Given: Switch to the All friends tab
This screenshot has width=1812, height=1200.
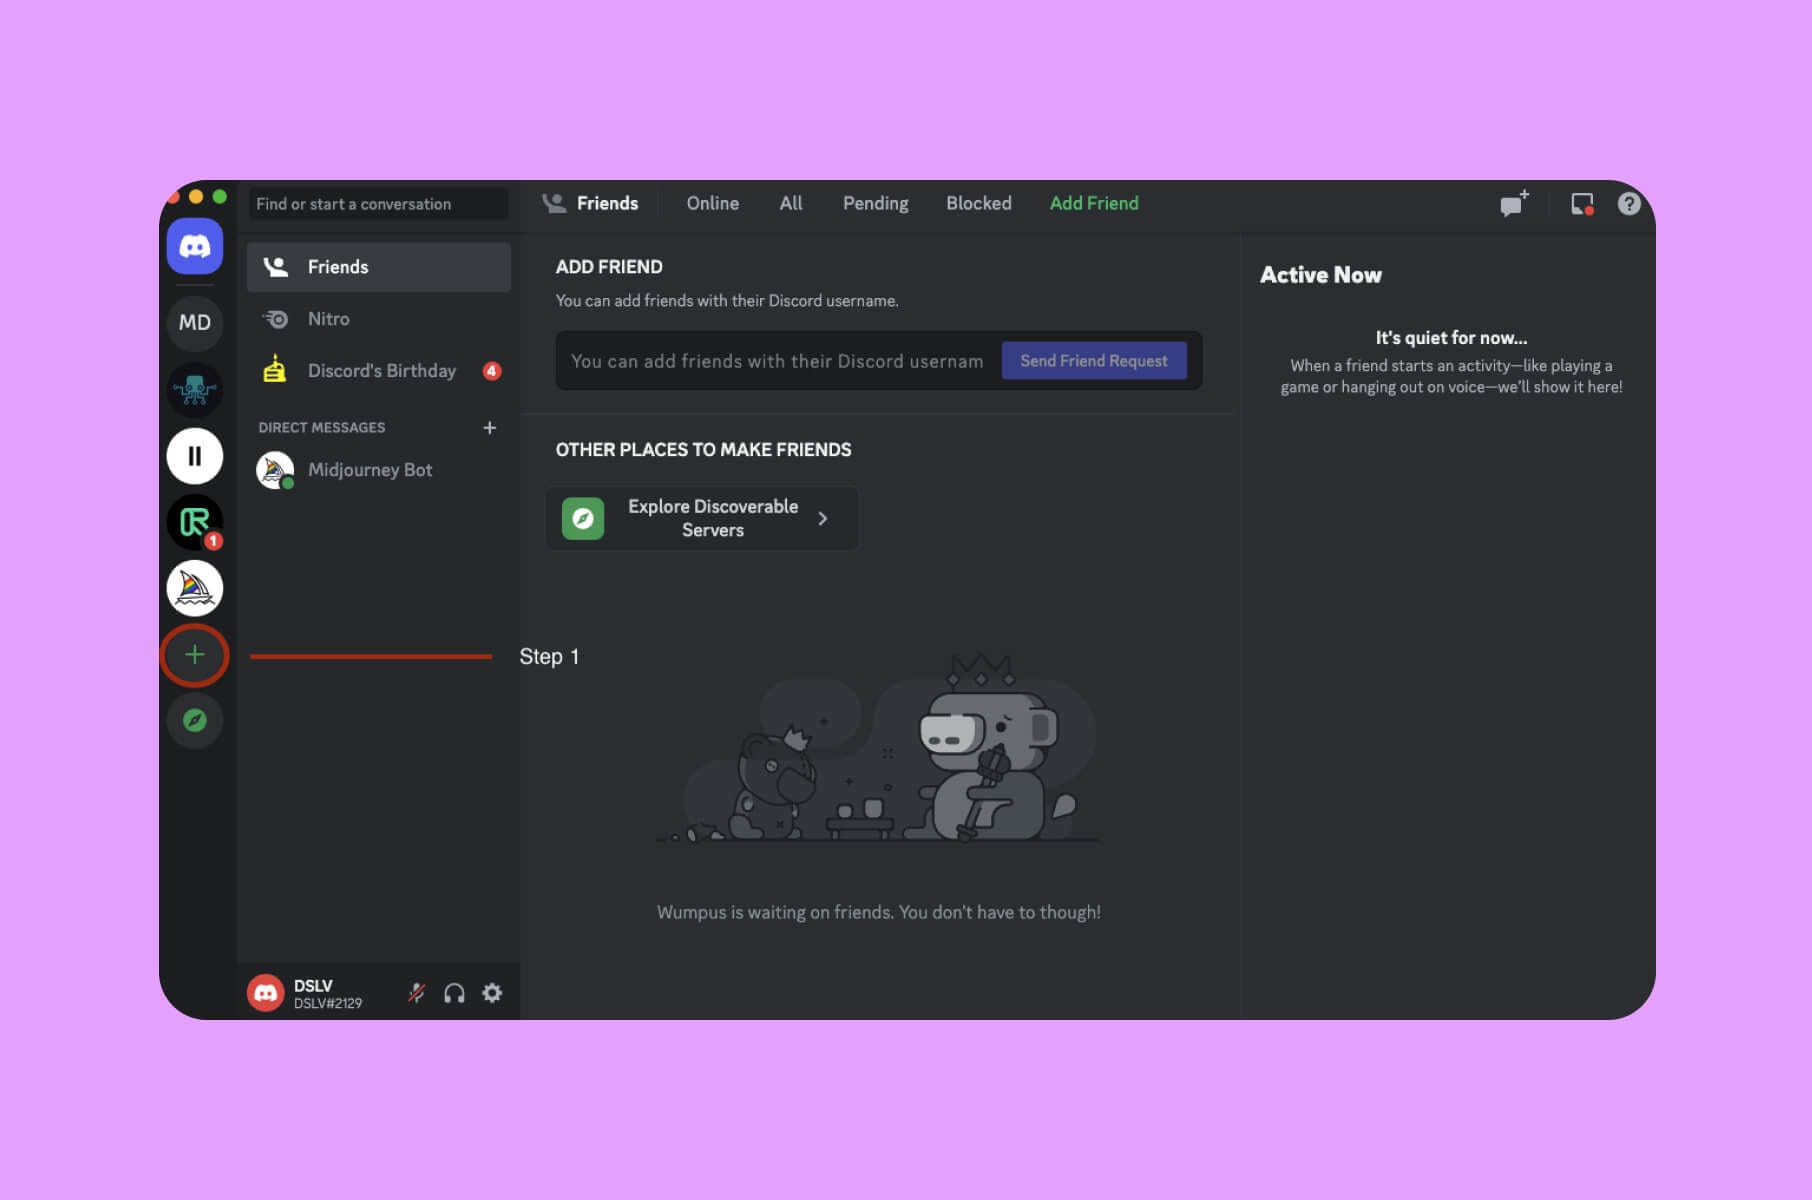Looking at the screenshot, I should pos(791,203).
